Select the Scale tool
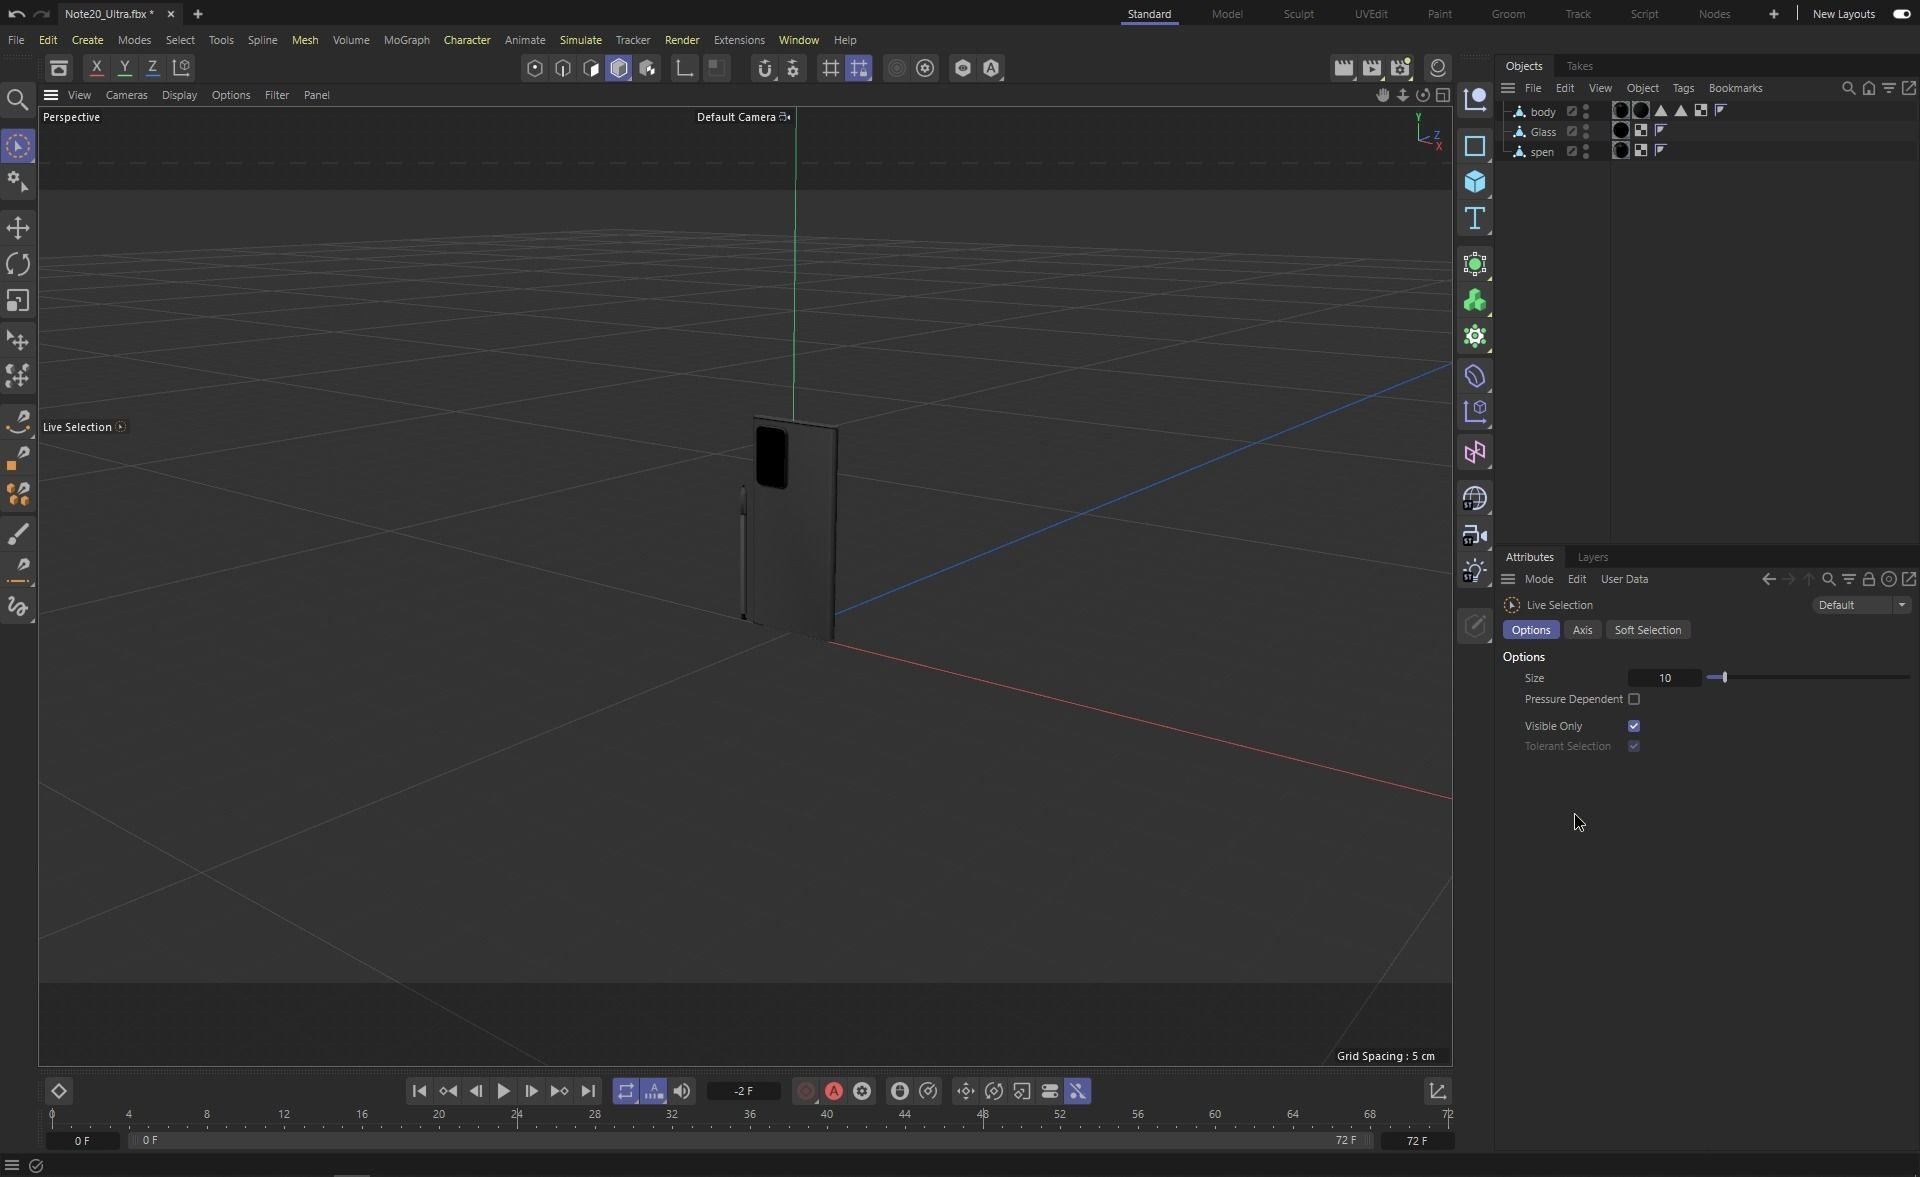Viewport: 1920px width, 1177px height. [x=18, y=301]
